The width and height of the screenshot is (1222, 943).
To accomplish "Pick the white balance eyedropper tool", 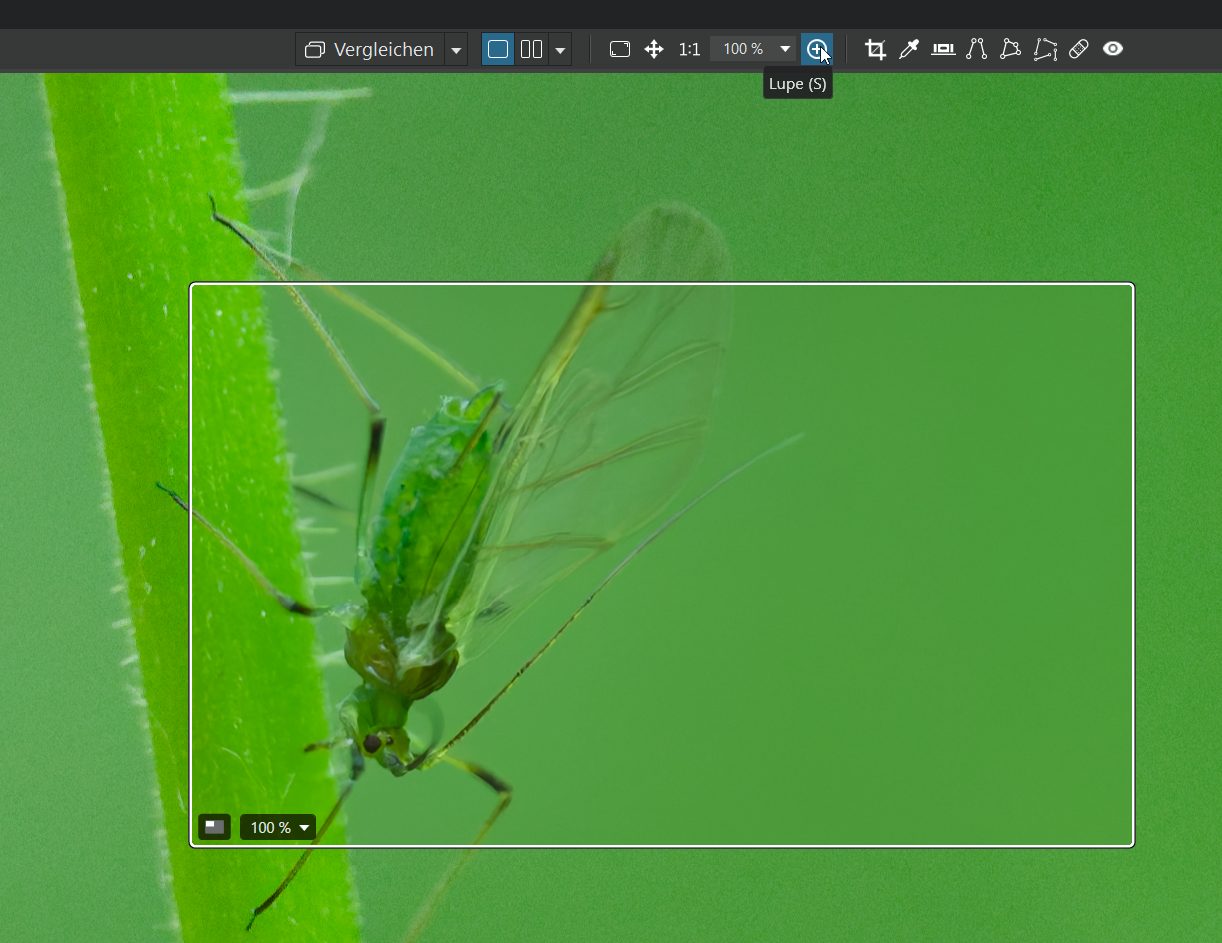I will (909, 49).
